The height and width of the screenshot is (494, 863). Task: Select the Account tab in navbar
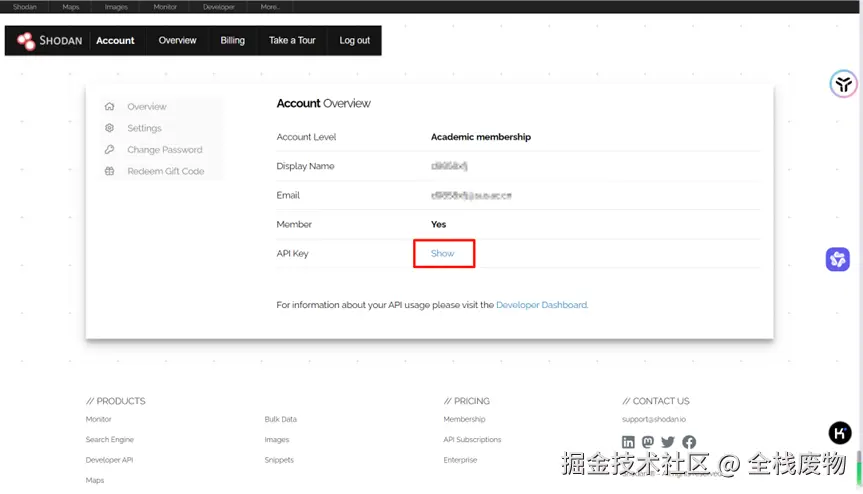tap(115, 41)
